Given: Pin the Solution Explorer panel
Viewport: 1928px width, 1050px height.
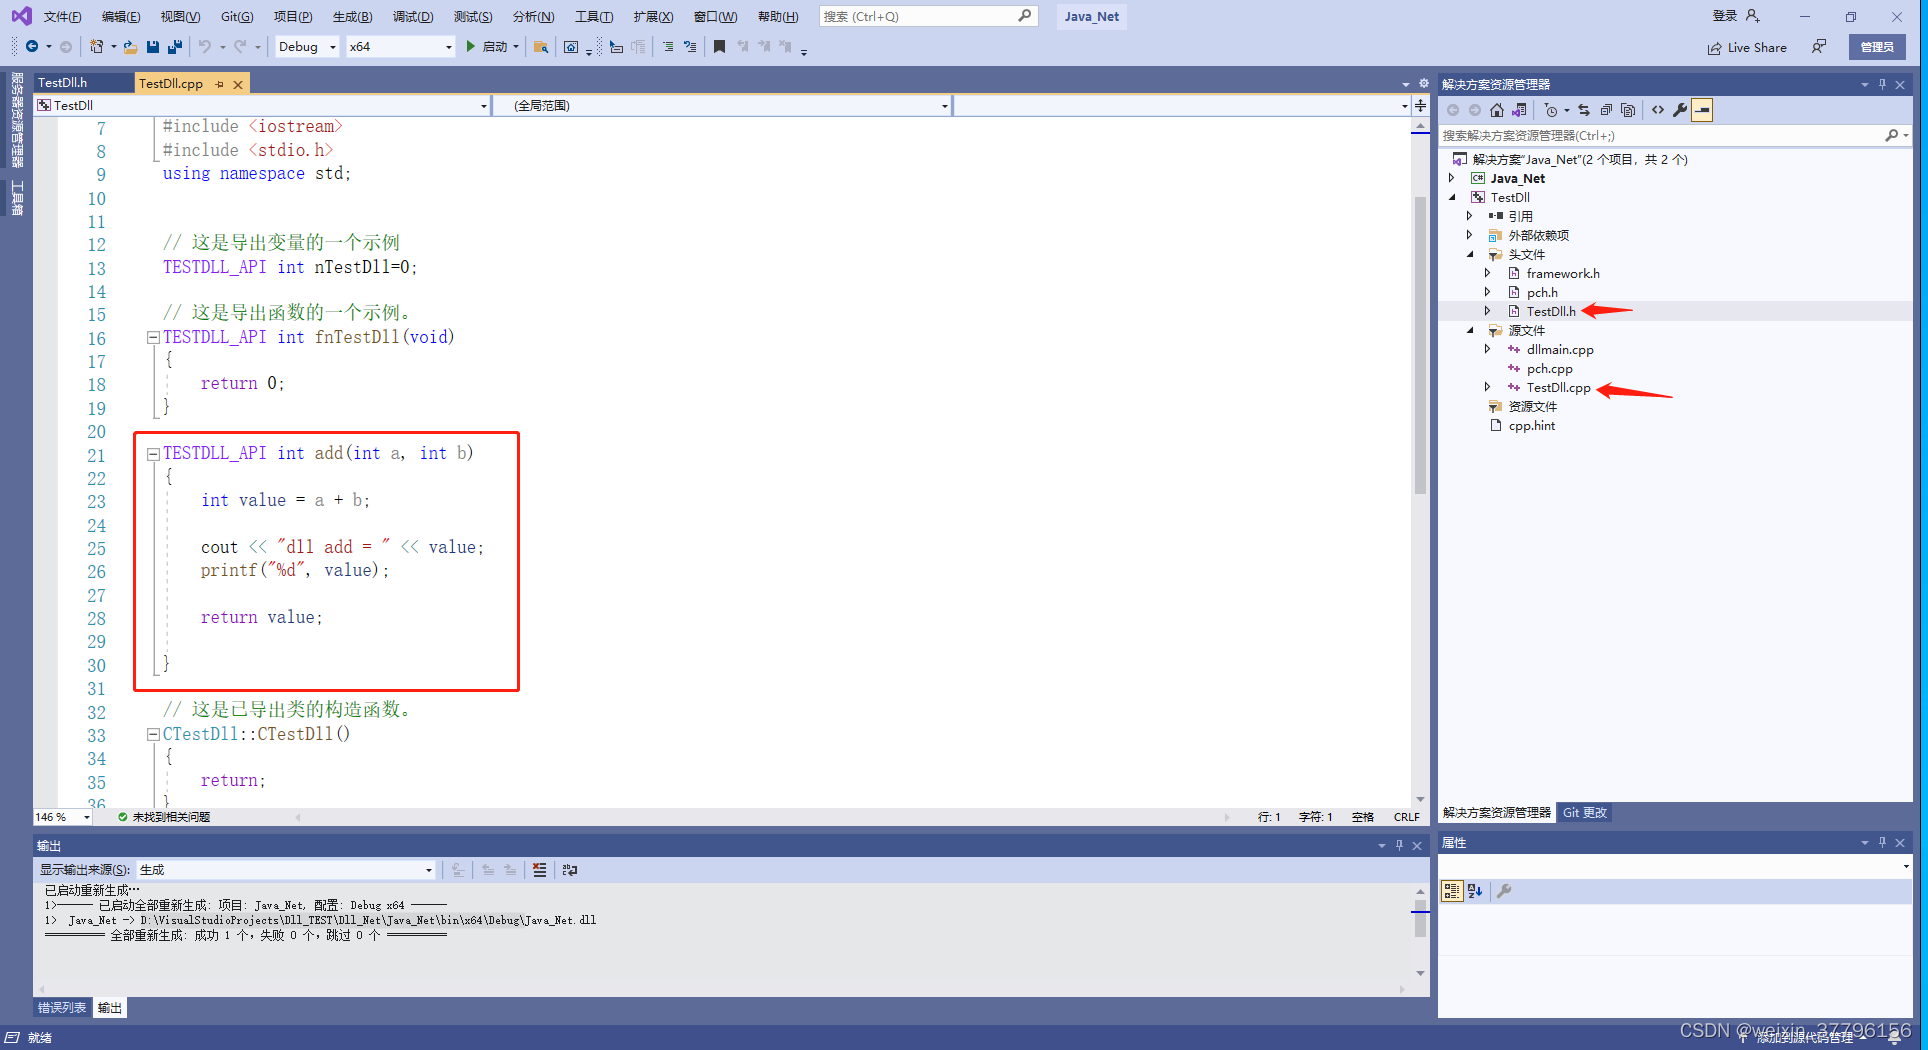Looking at the screenshot, I should click(1882, 84).
